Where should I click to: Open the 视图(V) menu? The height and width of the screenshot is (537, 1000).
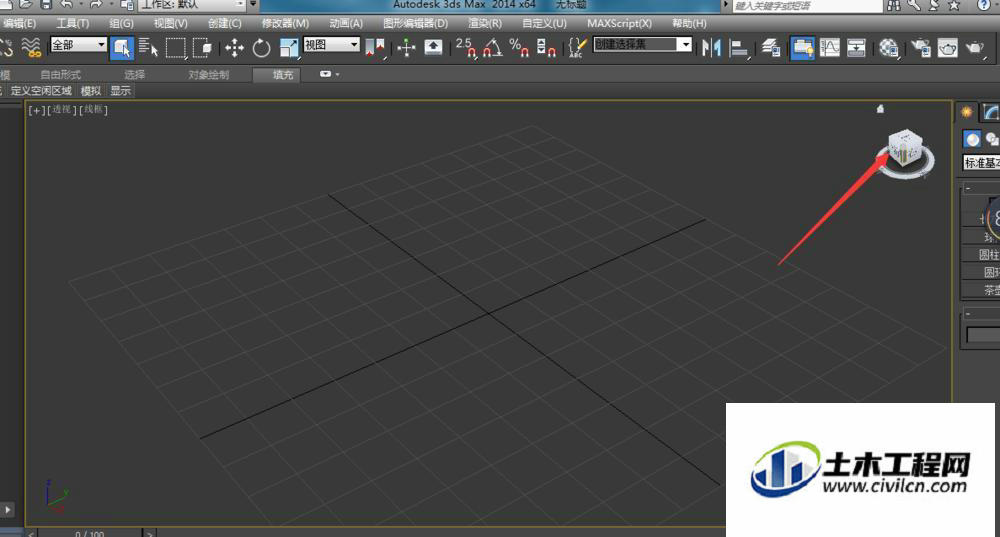pyautogui.click(x=170, y=23)
